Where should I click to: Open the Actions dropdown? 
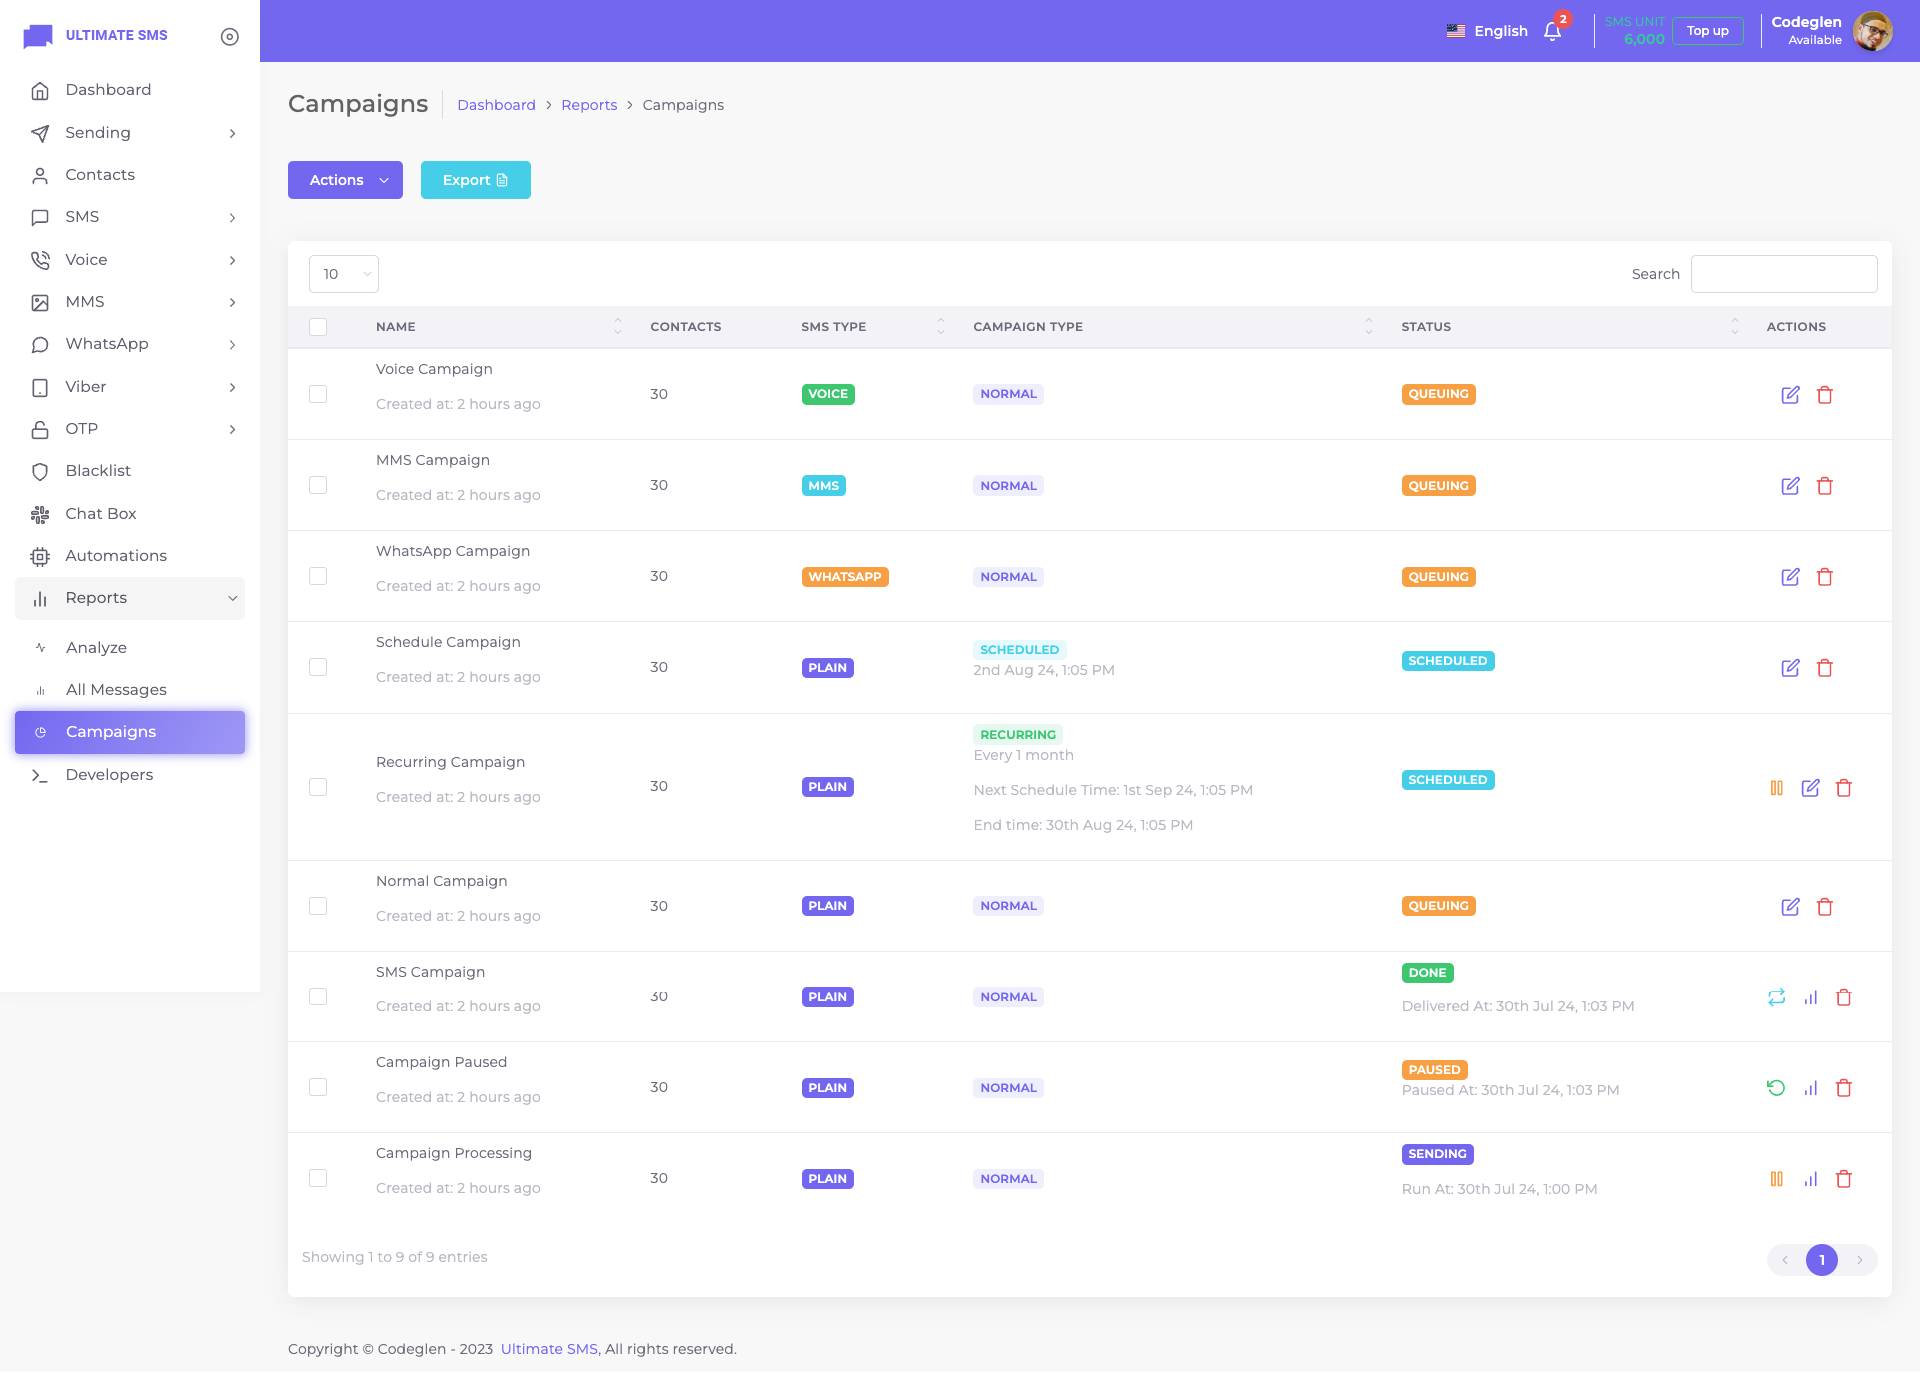tap(345, 180)
